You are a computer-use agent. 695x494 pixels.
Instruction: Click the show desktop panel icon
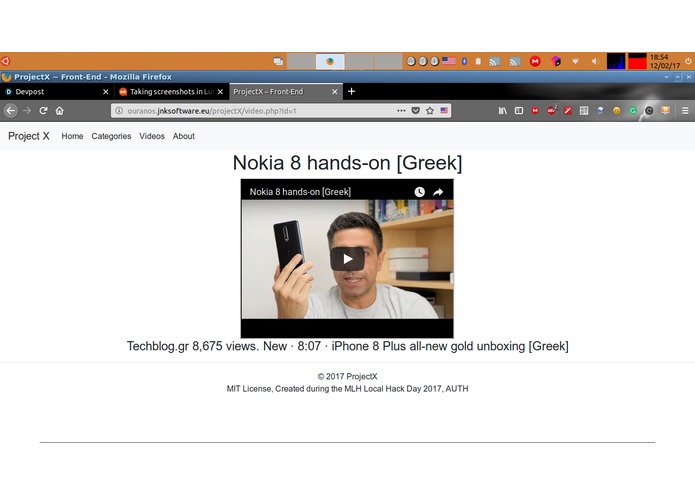[278, 61]
